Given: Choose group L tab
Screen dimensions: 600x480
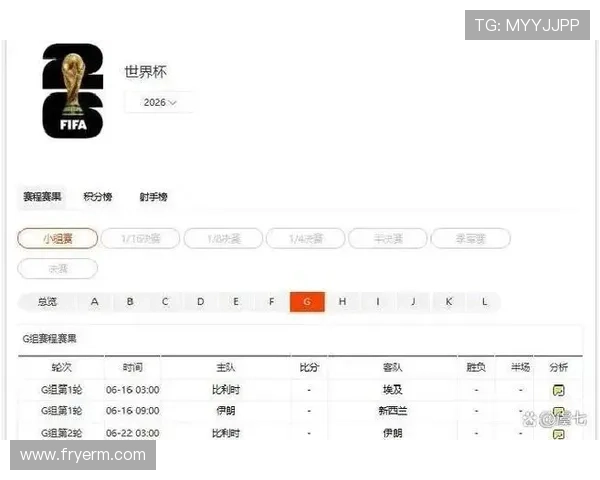Looking at the screenshot, I should click(x=484, y=302).
